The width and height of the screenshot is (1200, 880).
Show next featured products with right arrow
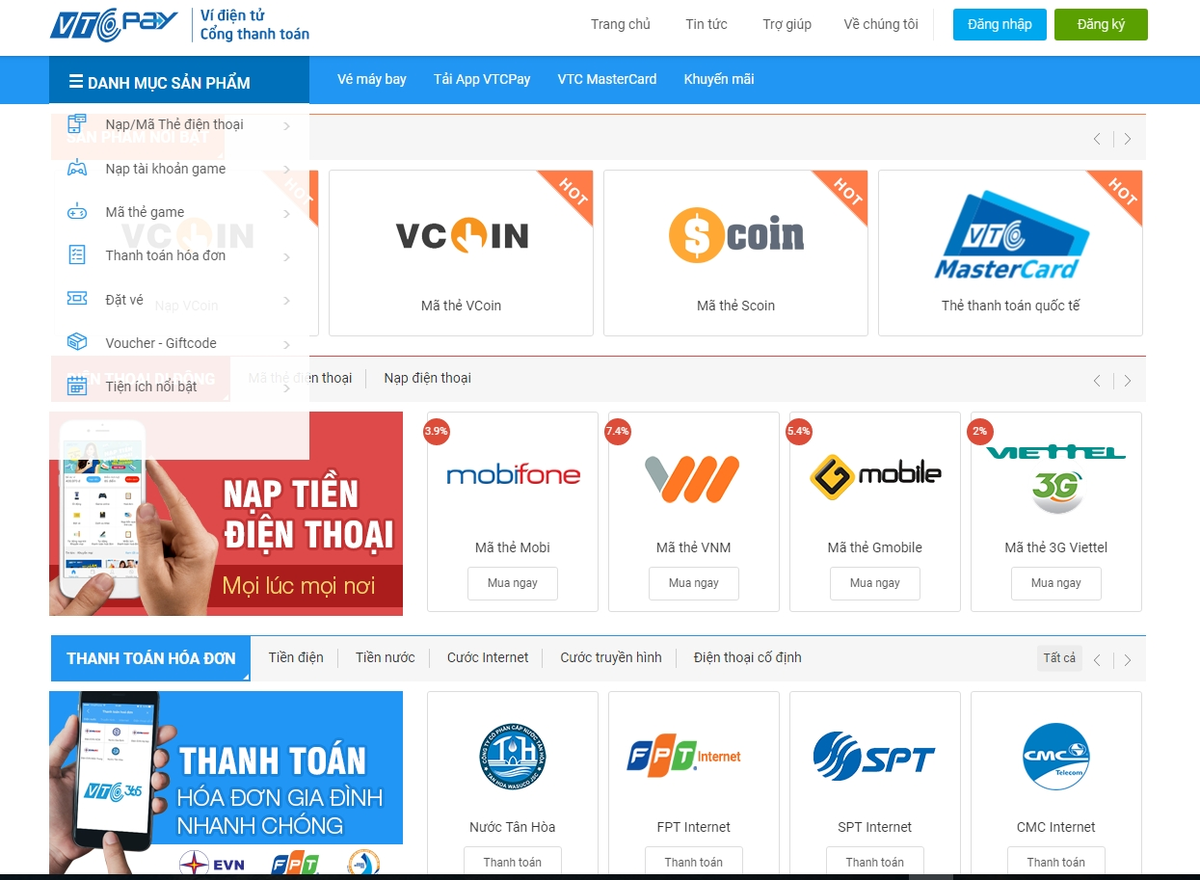tap(1128, 139)
